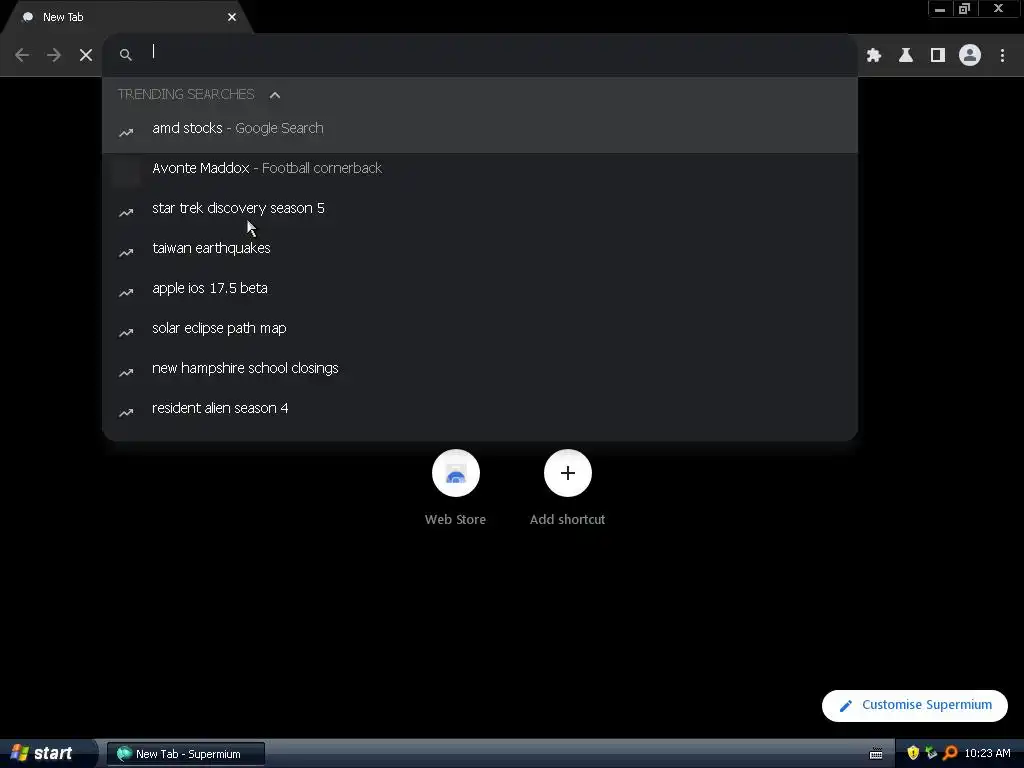Select the New Tab browser tab

pyautogui.click(x=127, y=17)
